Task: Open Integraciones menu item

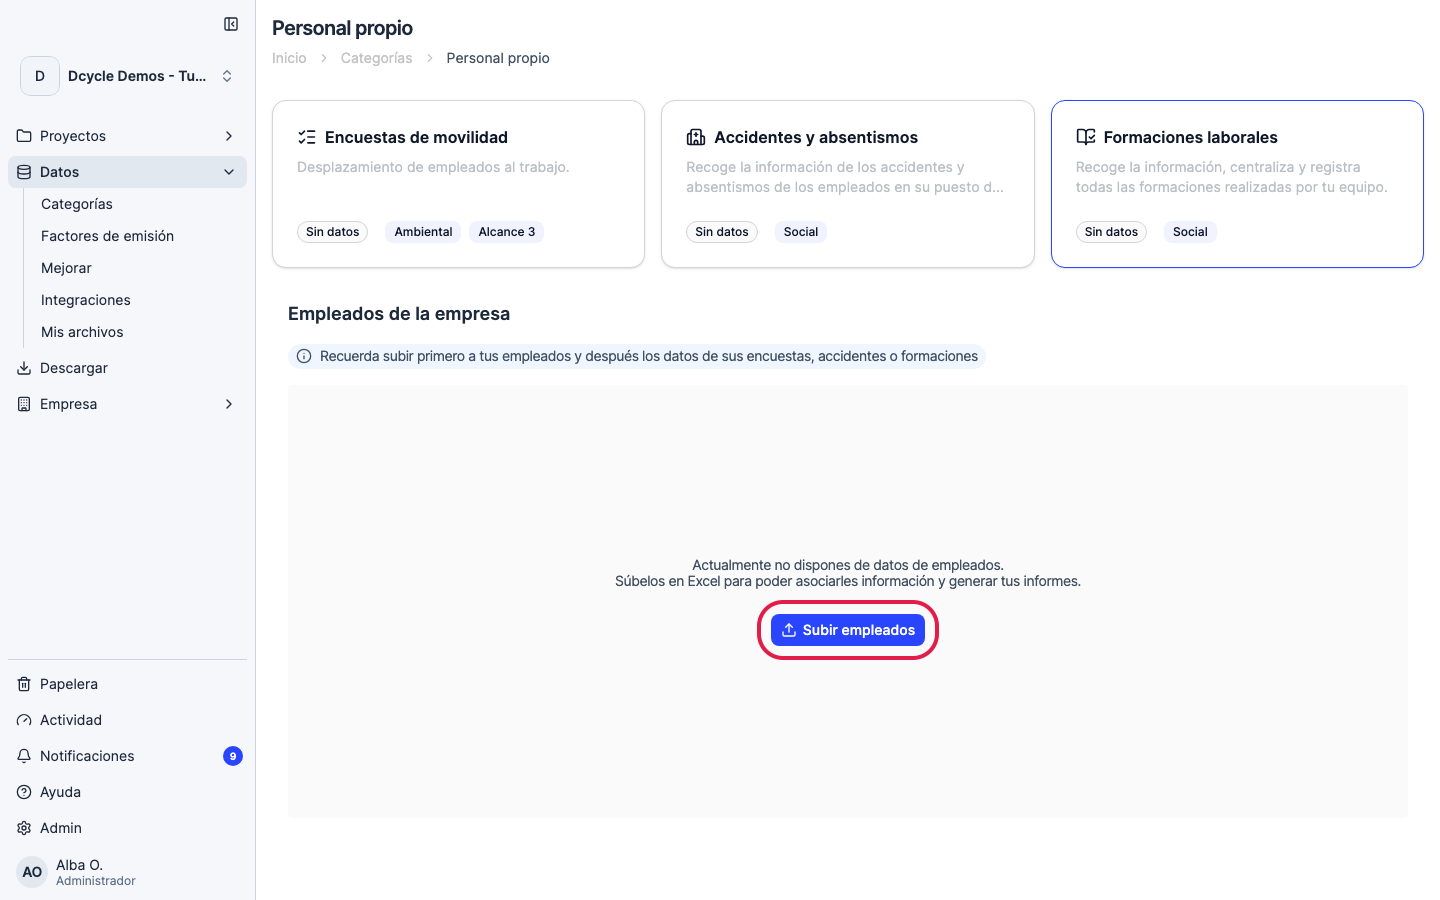Action: (86, 300)
